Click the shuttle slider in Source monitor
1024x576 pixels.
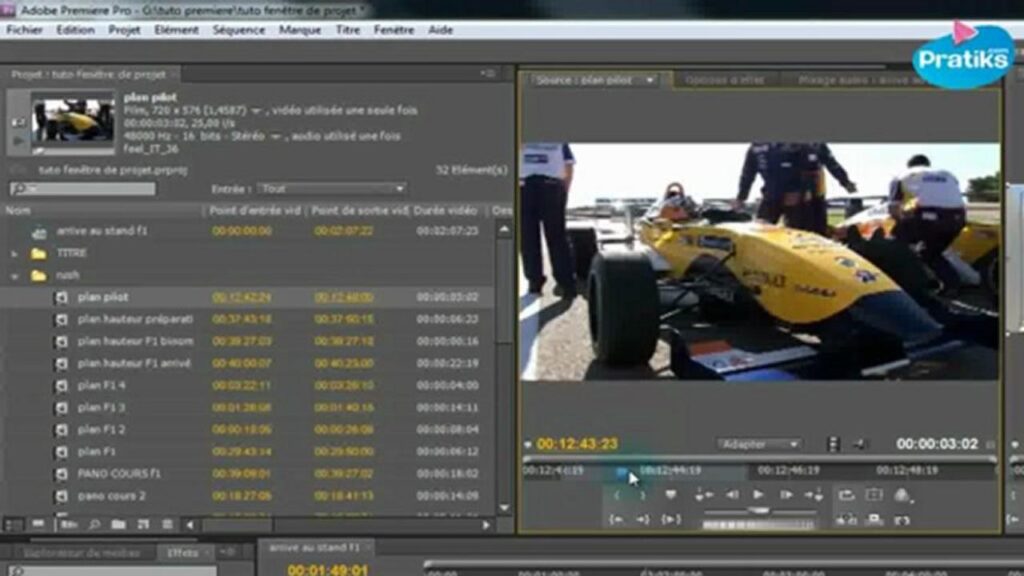pos(758,511)
